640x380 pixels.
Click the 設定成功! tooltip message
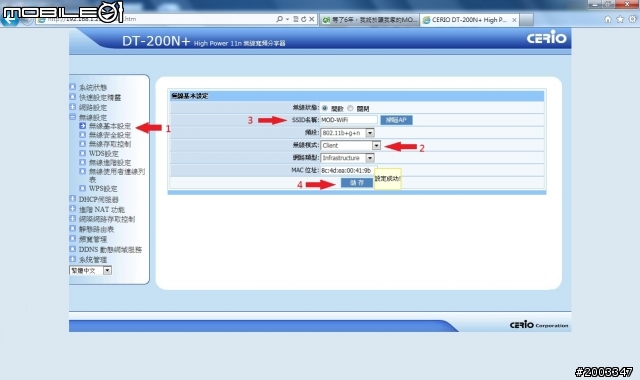pyautogui.click(x=388, y=179)
